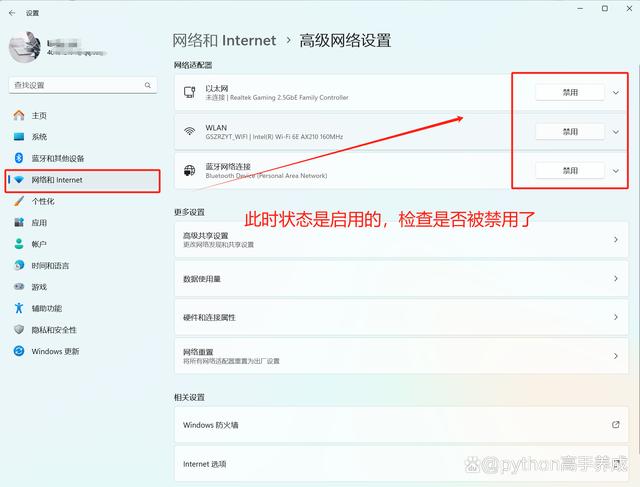Open 硬件和连接属性

coord(401,317)
